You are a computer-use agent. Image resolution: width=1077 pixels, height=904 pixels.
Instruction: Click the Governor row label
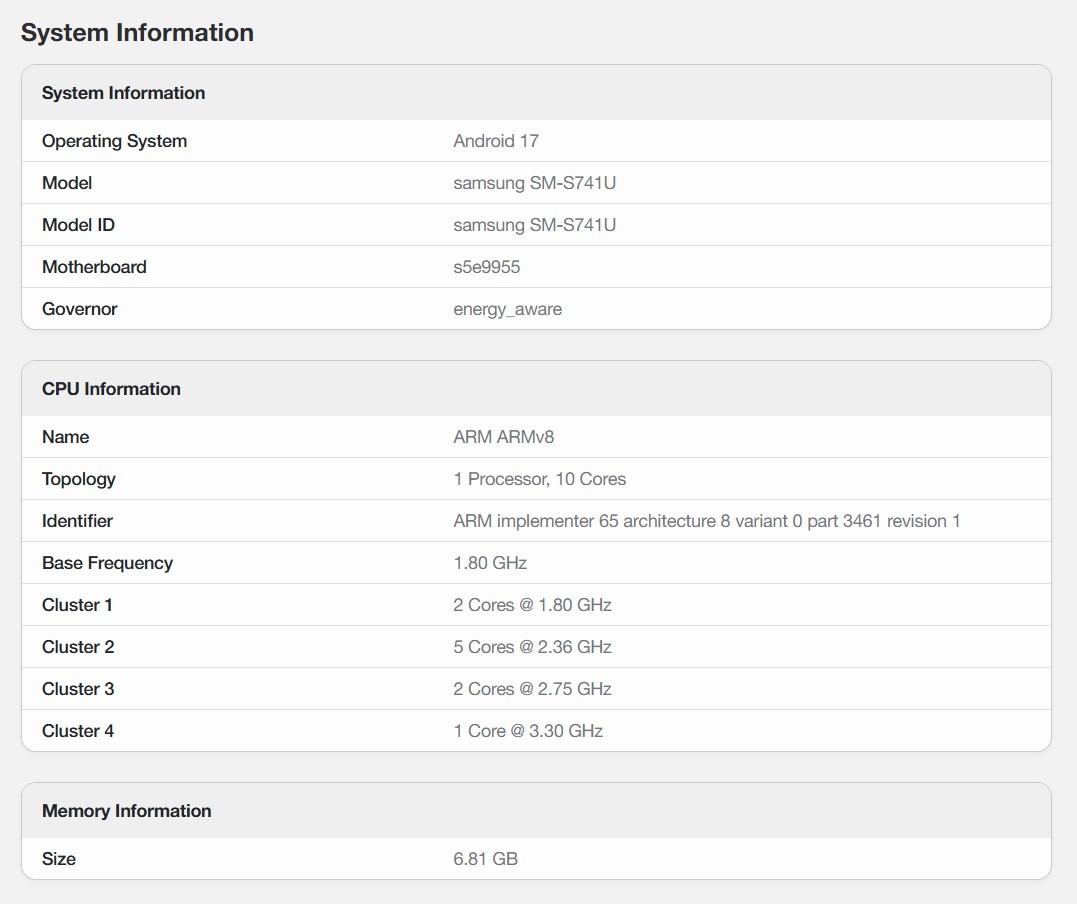pyautogui.click(x=79, y=309)
